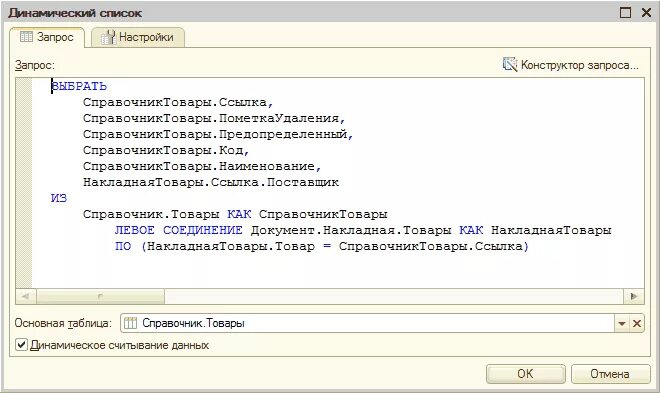This screenshot has height=393, width=660.
Task: Clear the Основная таблица field value
Action: click(637, 323)
